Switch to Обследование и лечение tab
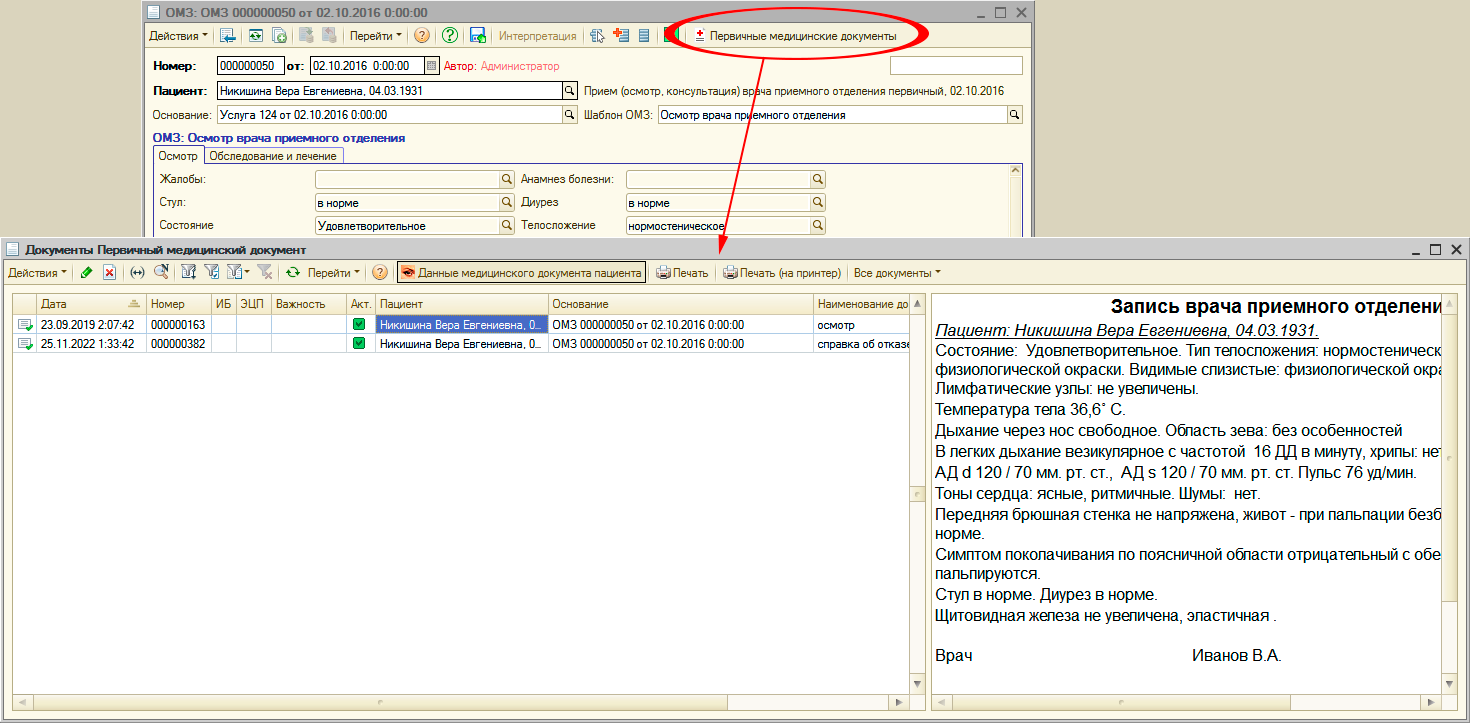Screen dimensions: 1470x723 (x=274, y=156)
